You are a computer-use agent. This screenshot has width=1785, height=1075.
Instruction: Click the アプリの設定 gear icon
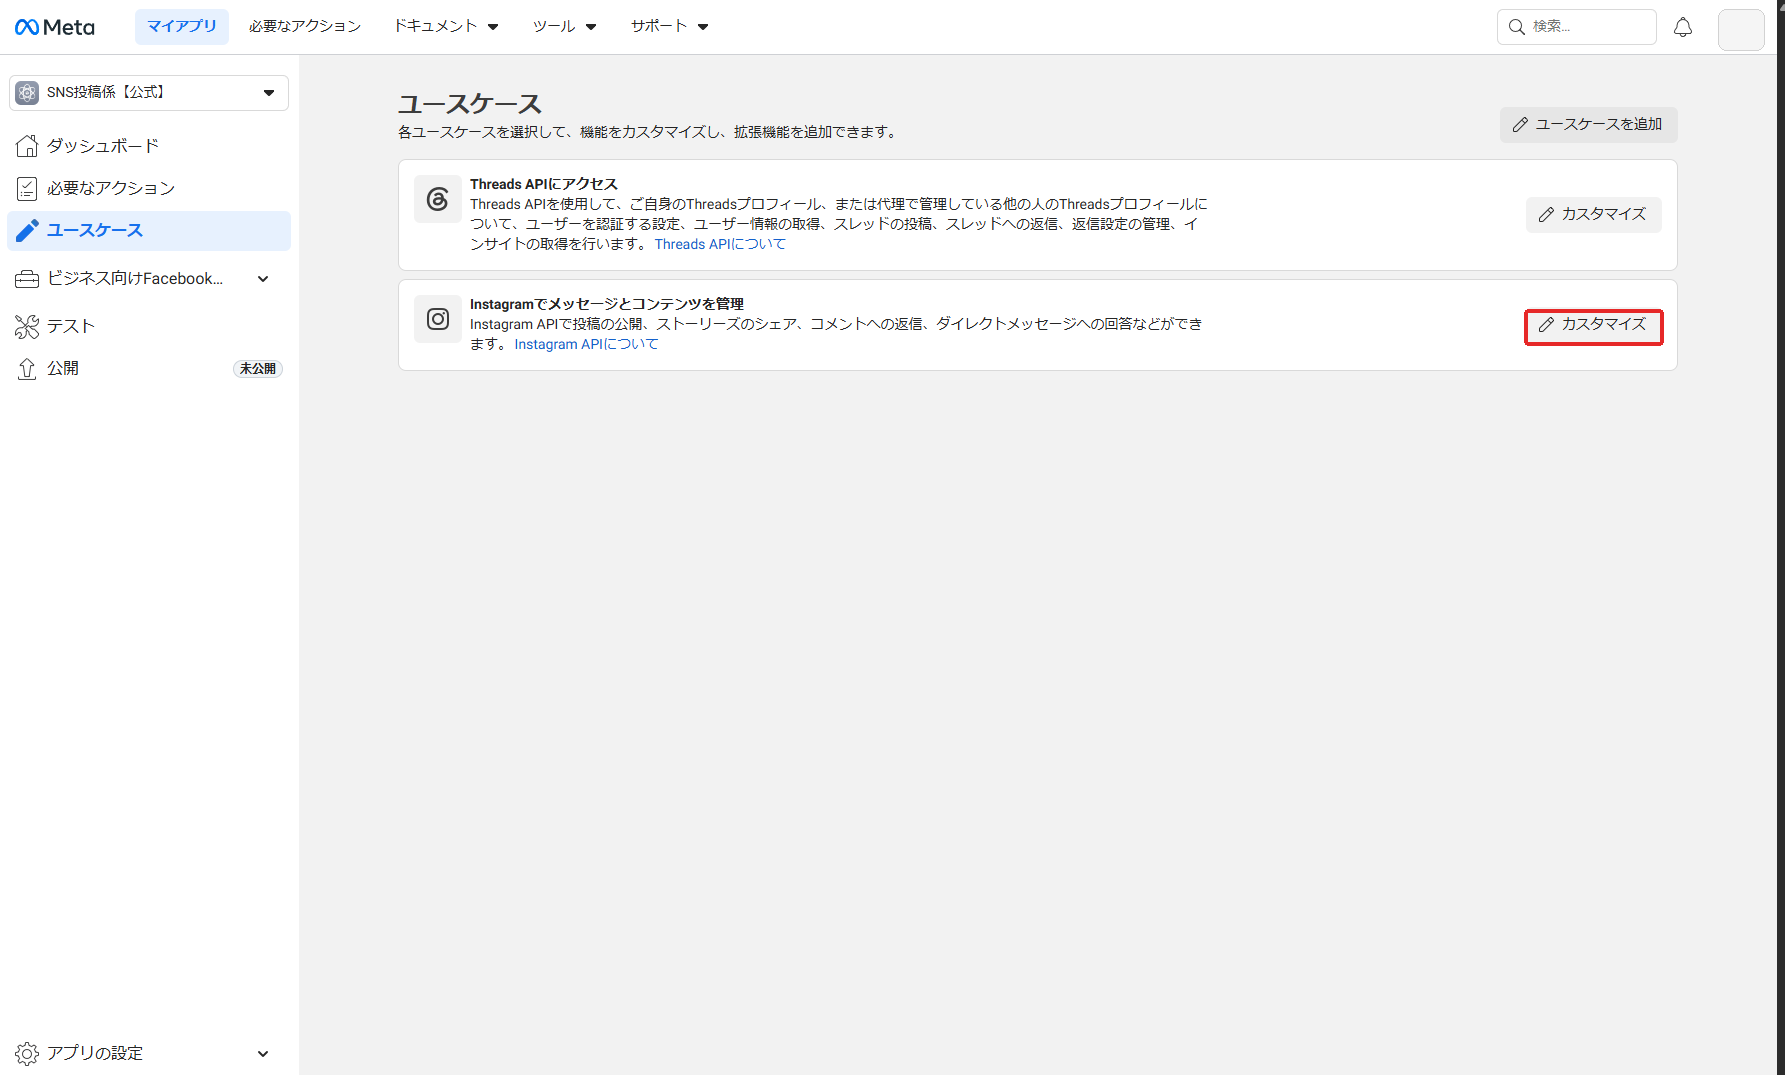27,1053
